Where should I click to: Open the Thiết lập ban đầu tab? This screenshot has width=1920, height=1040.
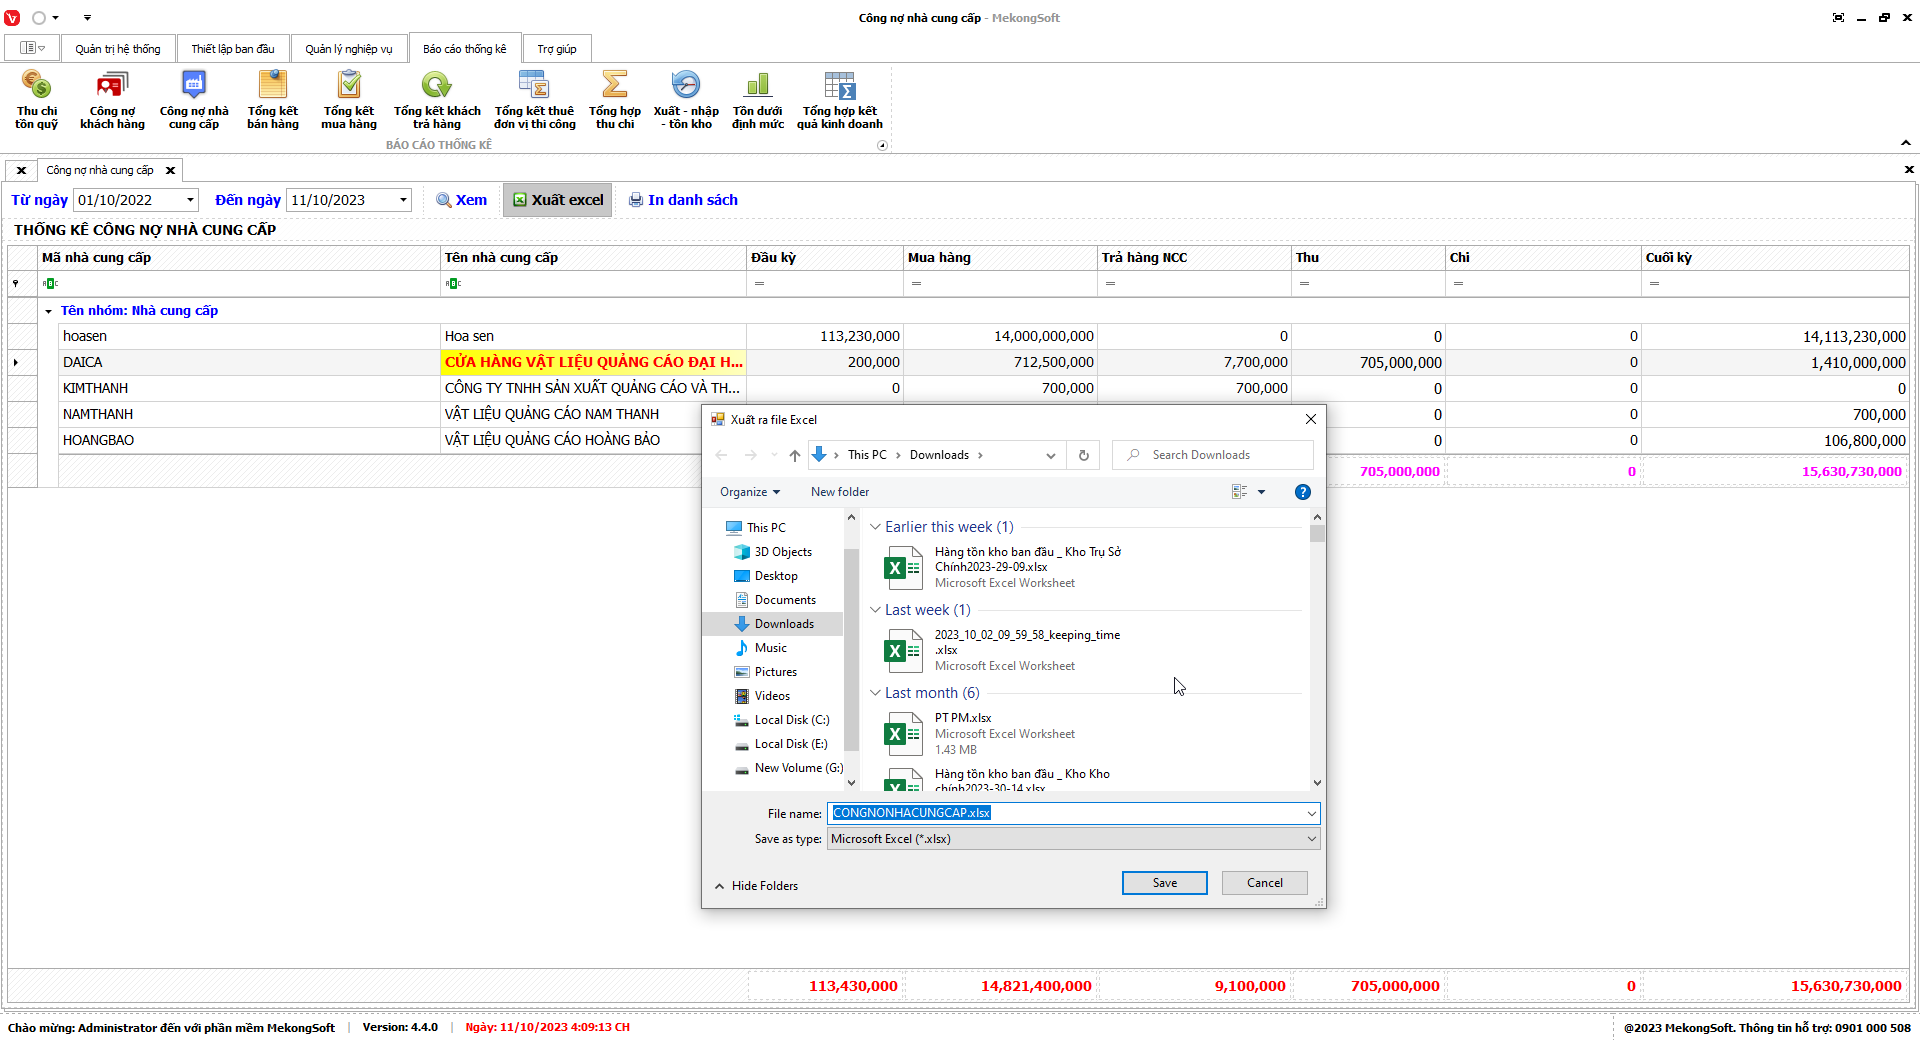(232, 49)
